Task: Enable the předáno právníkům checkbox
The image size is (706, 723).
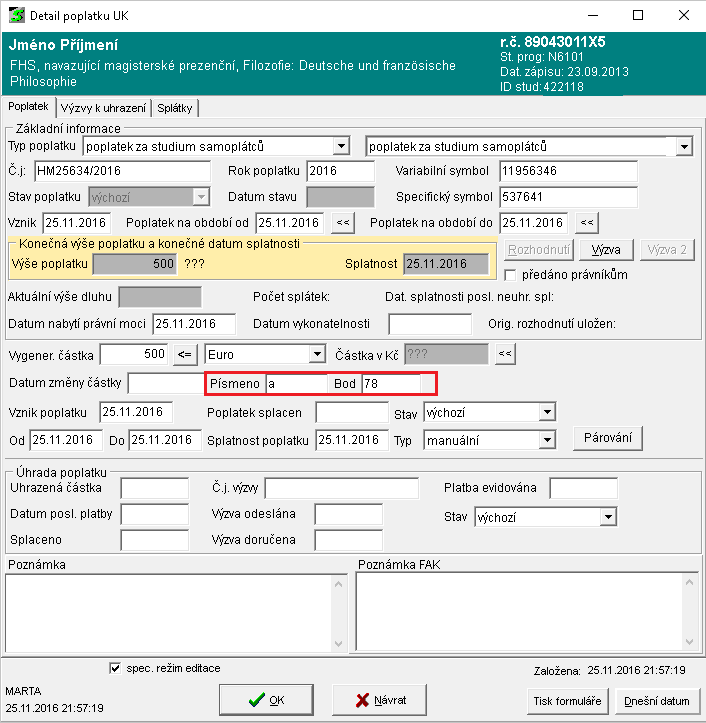Action: point(511,275)
